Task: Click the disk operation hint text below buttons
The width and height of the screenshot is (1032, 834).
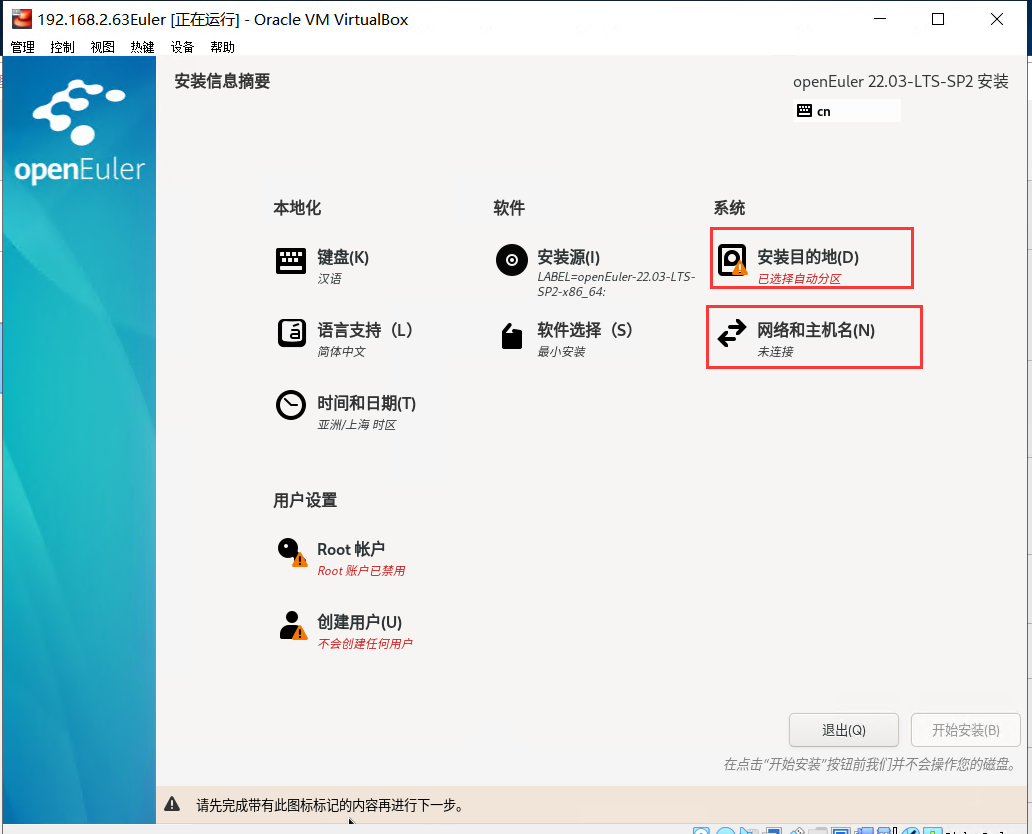Action: pyautogui.click(x=870, y=764)
